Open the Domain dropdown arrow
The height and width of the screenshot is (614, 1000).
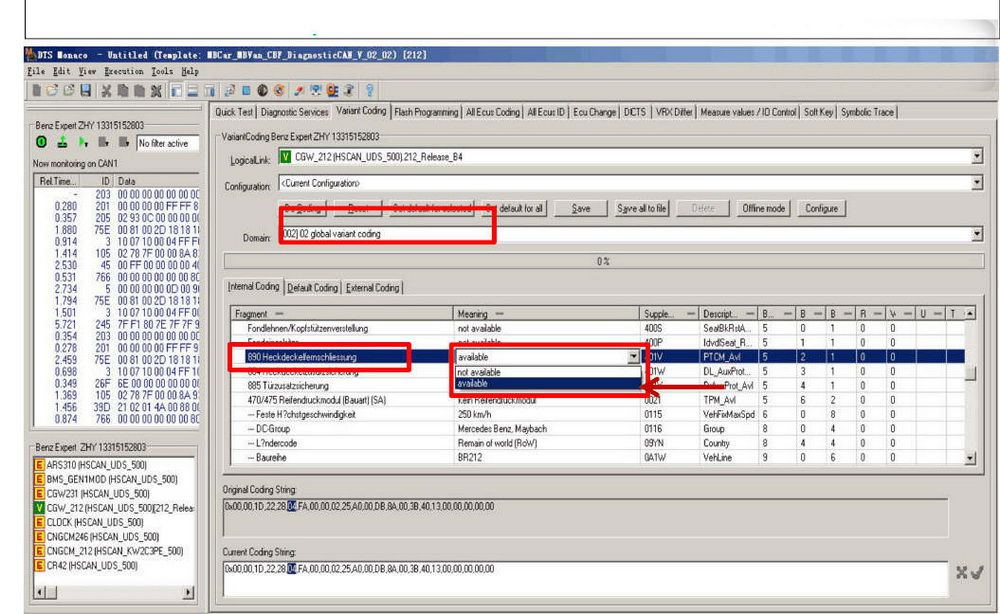pyautogui.click(x=976, y=234)
